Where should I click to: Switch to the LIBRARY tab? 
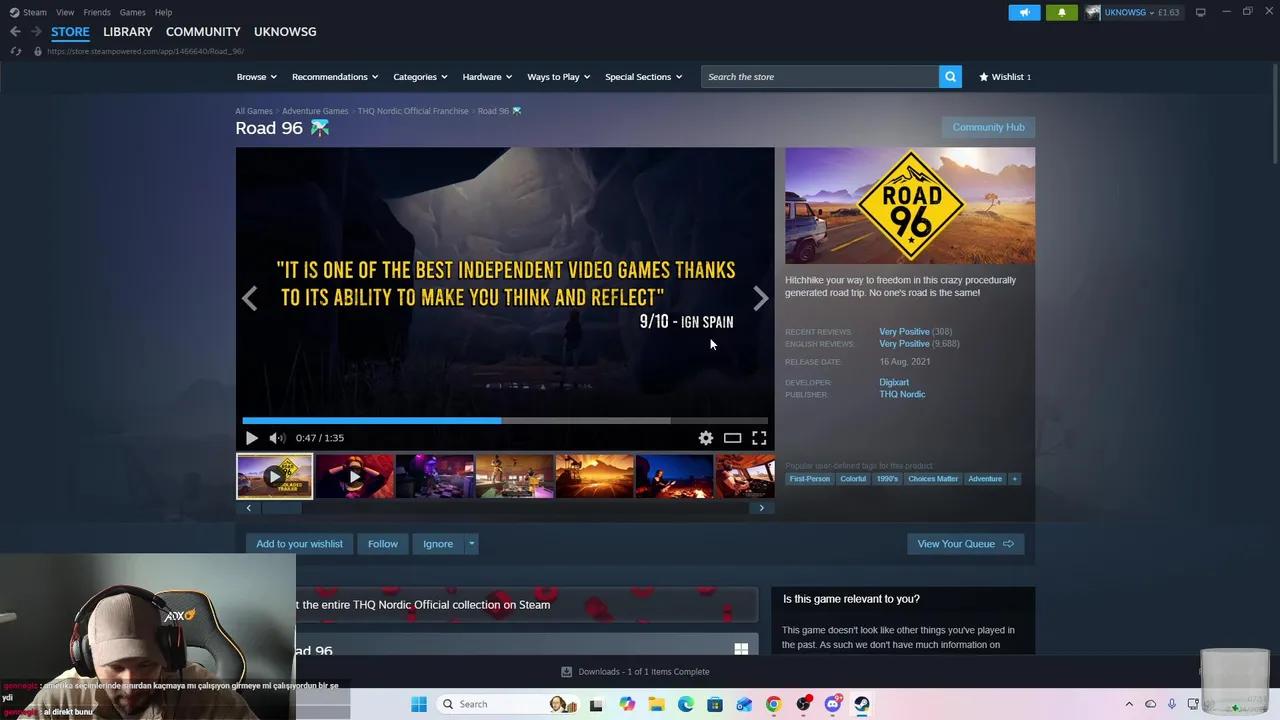click(128, 32)
